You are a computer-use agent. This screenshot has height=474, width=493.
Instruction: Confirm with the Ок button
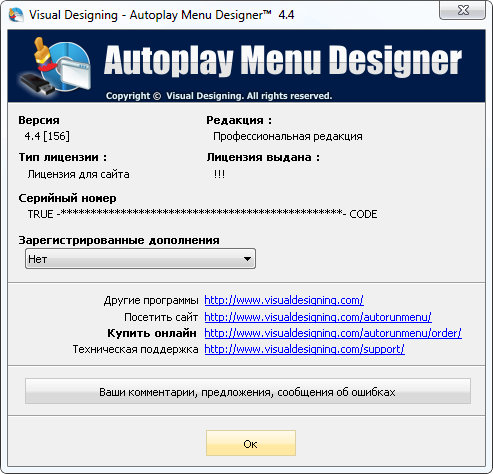coord(251,443)
